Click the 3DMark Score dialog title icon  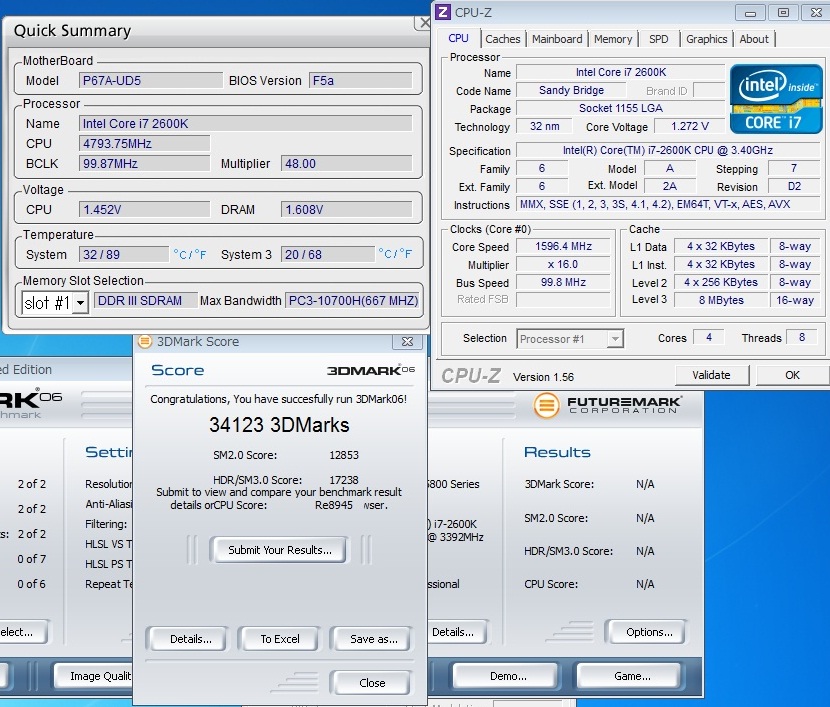point(145,342)
